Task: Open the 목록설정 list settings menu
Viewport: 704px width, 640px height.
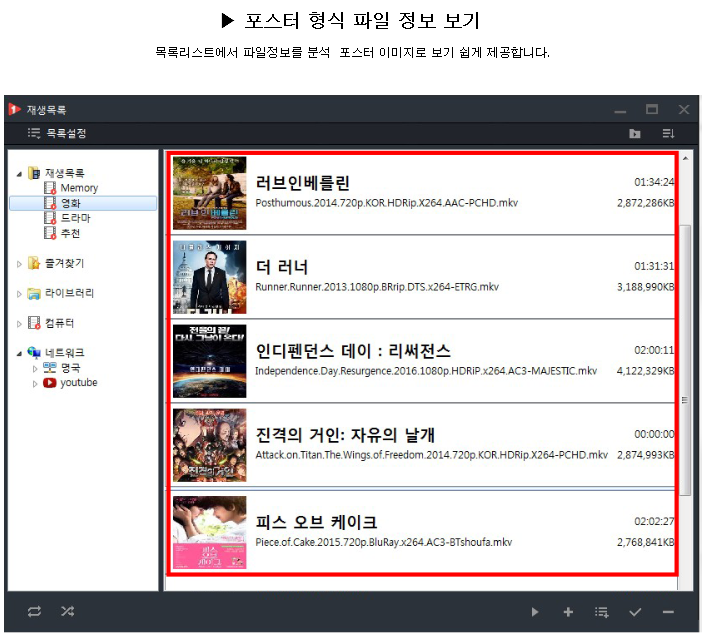Action: point(57,133)
